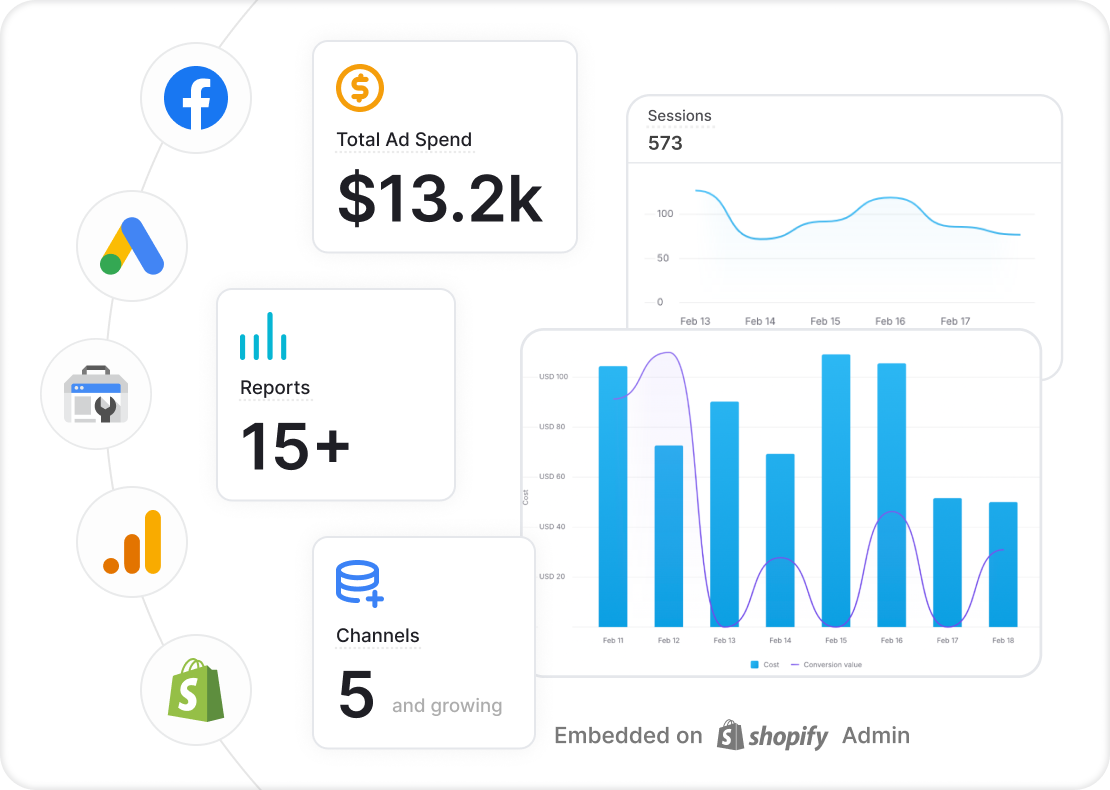Viewport: 1110px width, 790px height.
Task: Click the orange dollar coin icon
Action: point(360,88)
